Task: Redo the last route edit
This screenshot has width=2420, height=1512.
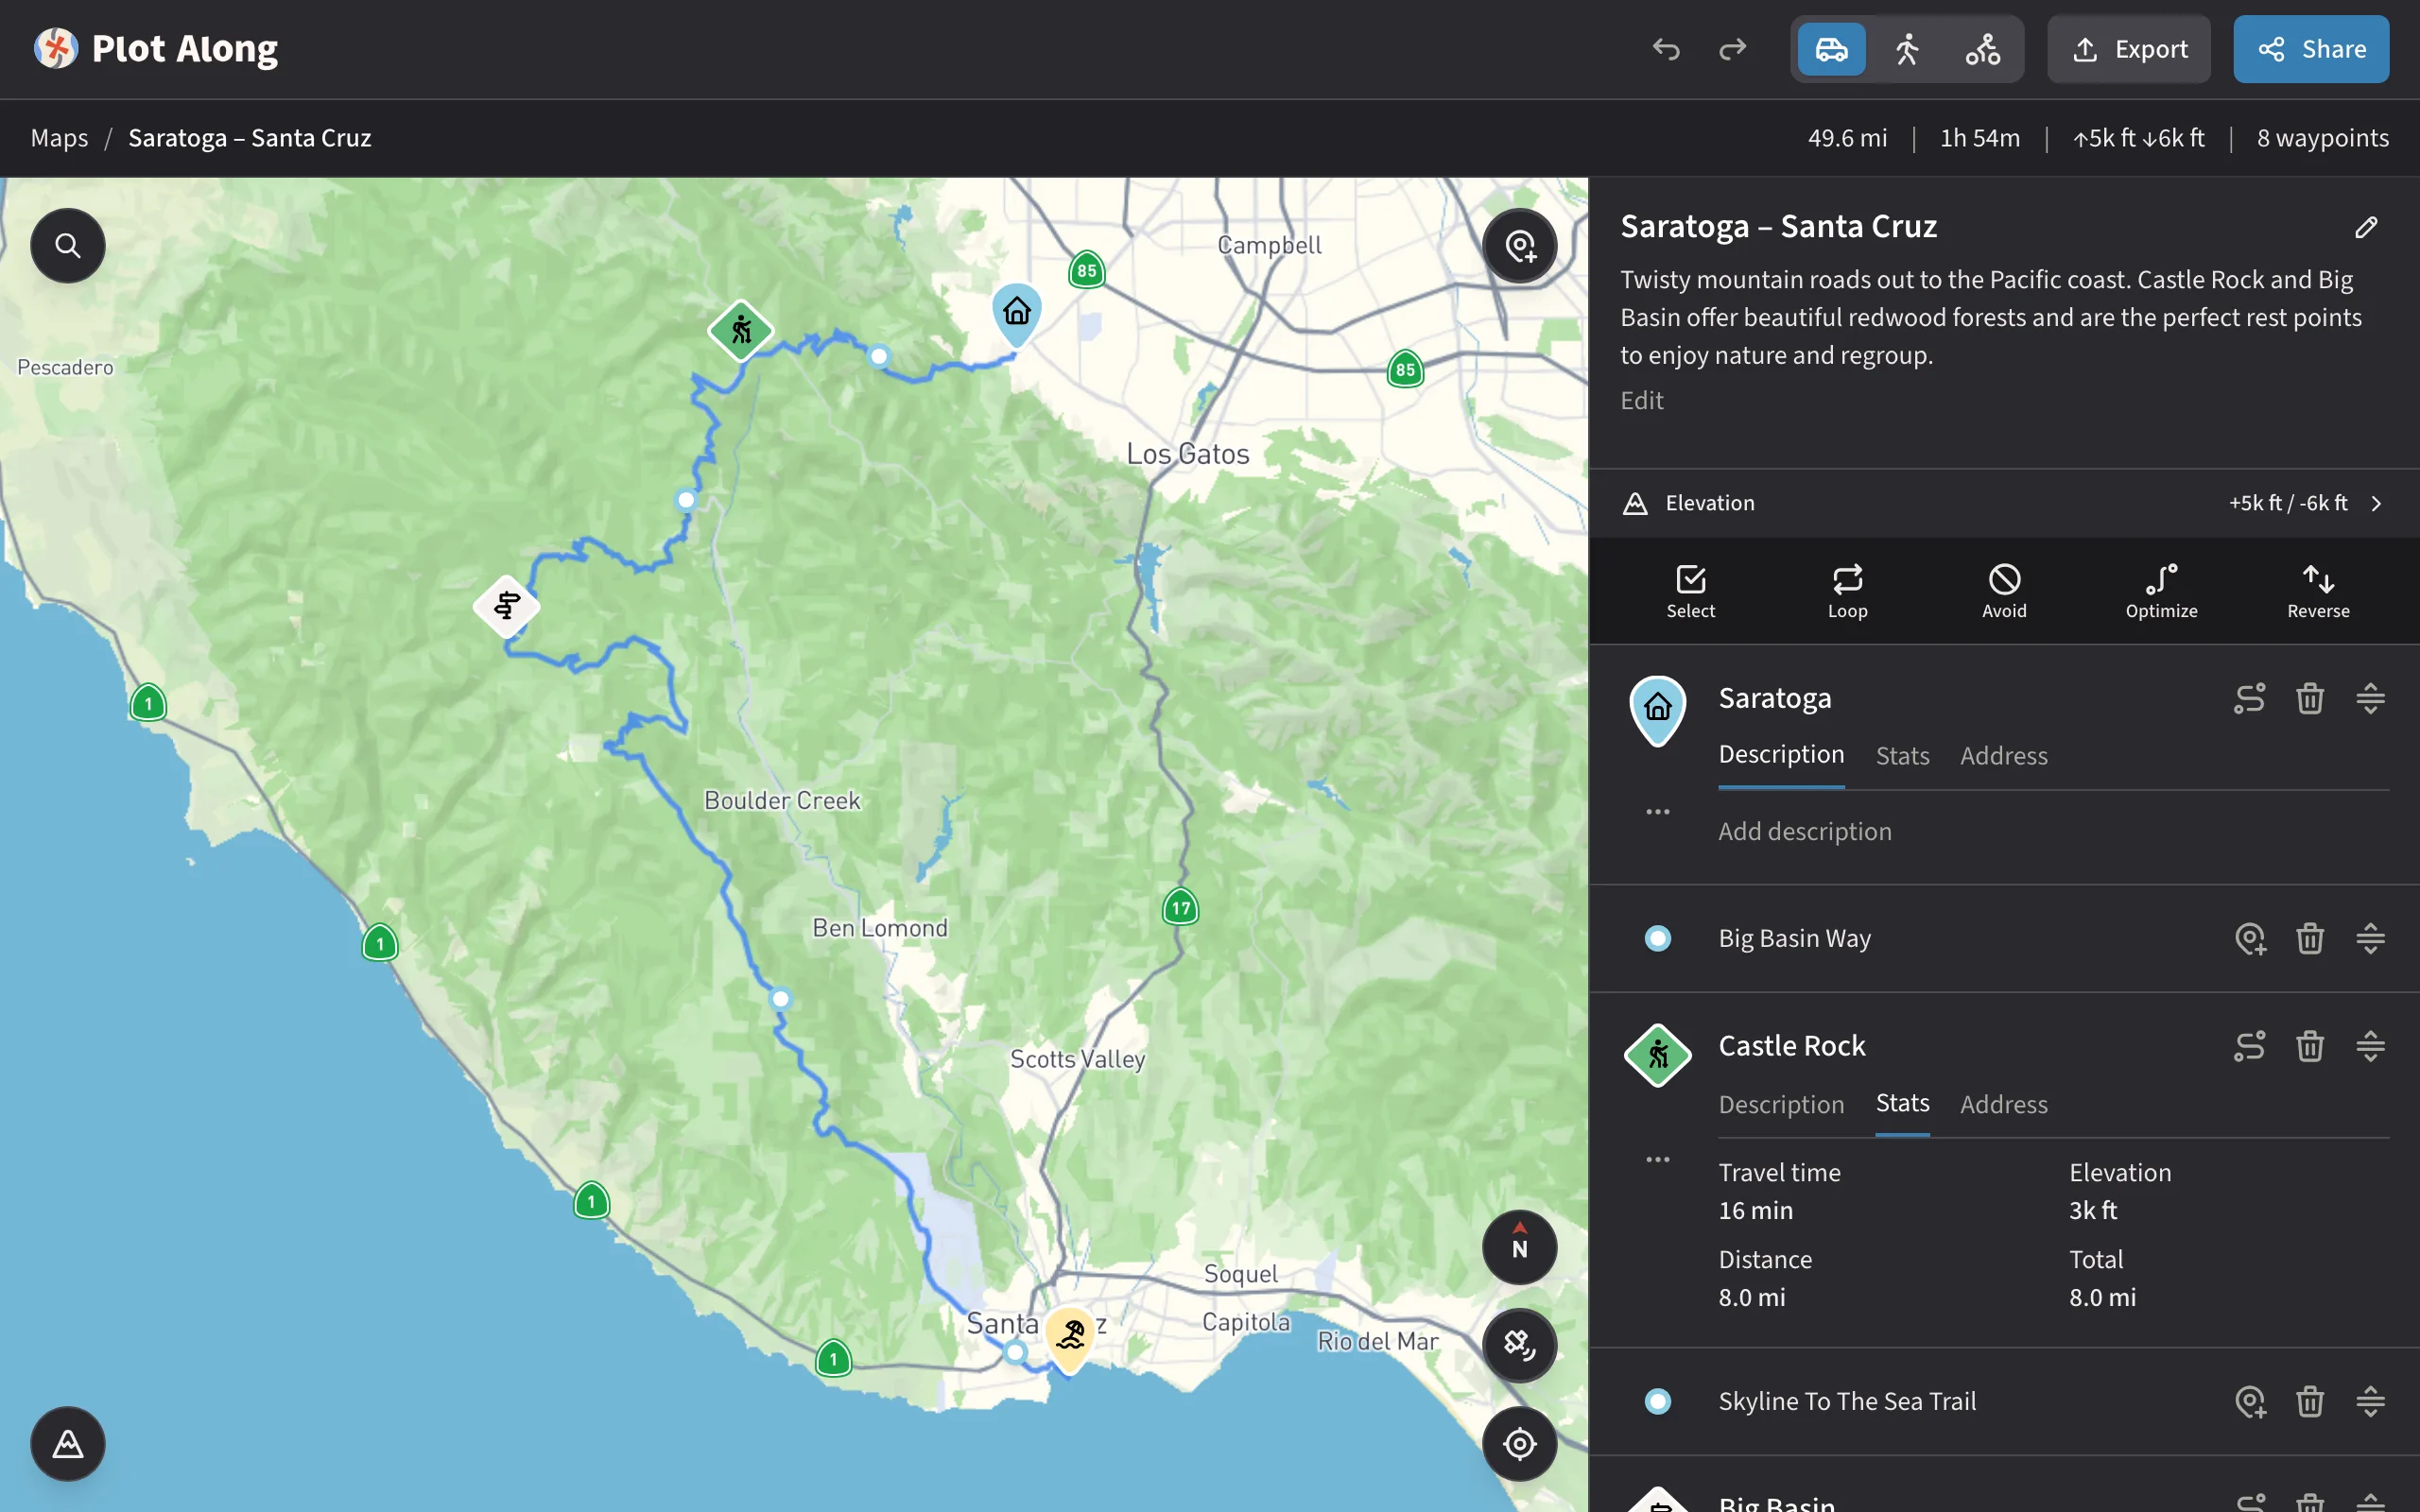Action: click(x=1732, y=49)
